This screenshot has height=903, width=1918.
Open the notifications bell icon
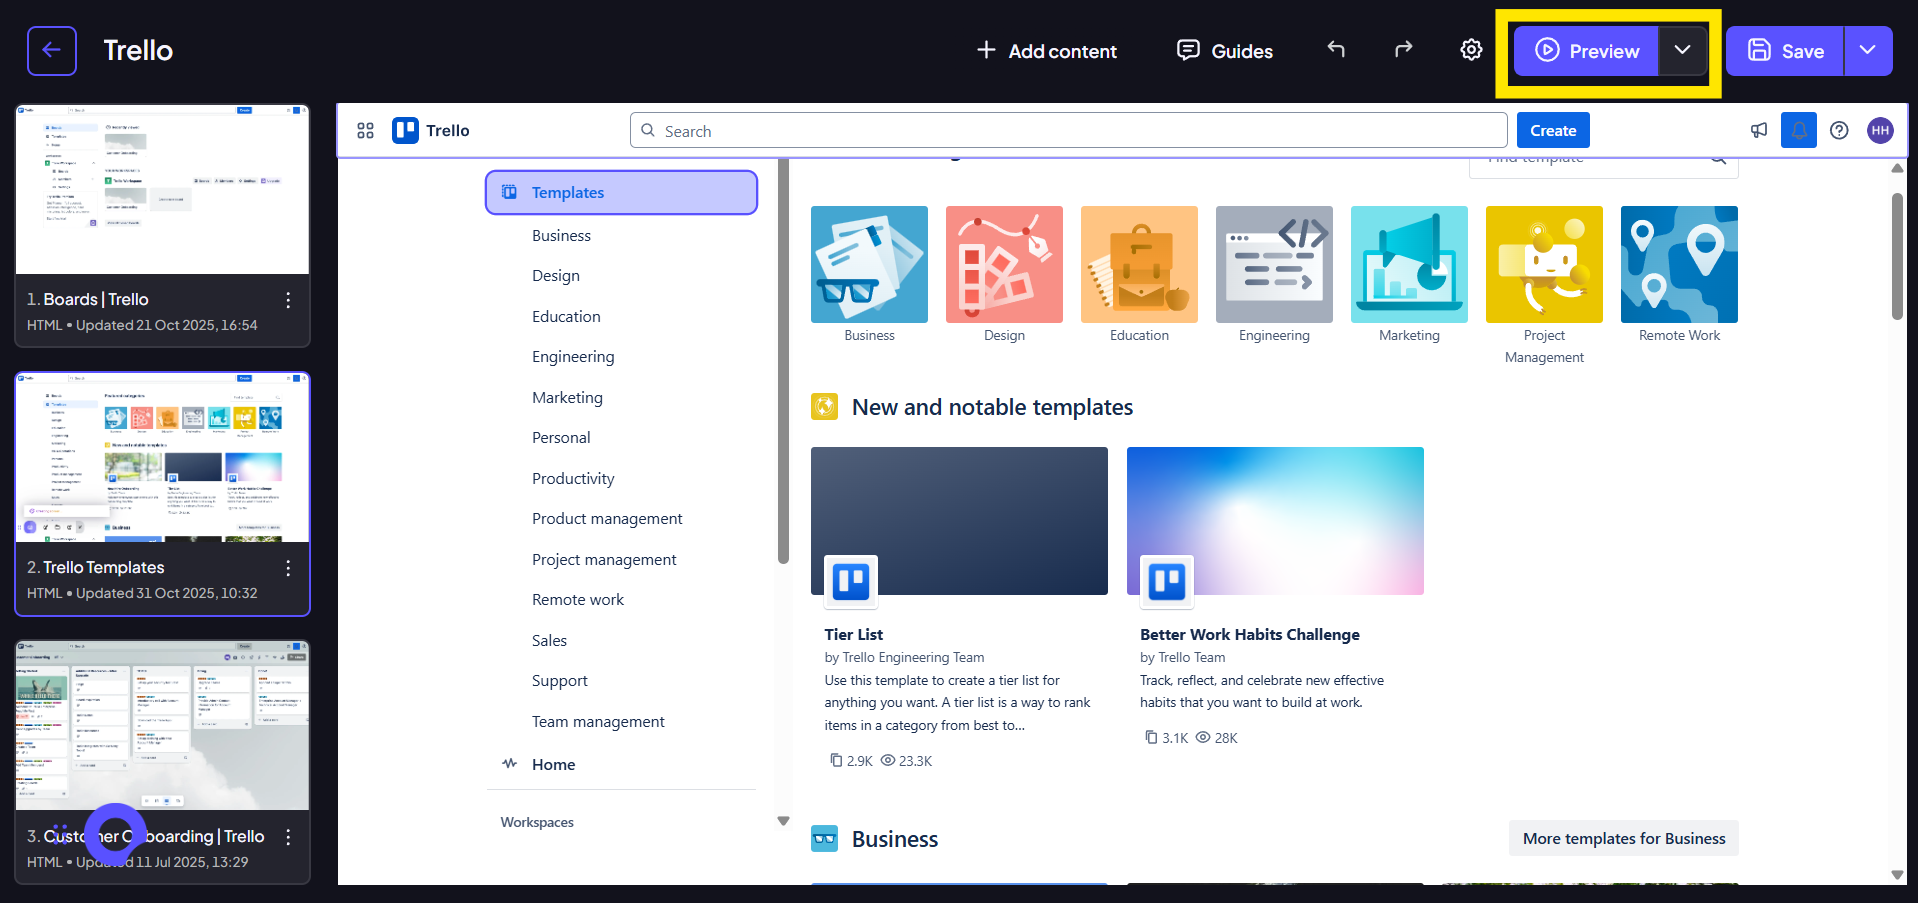click(1799, 131)
